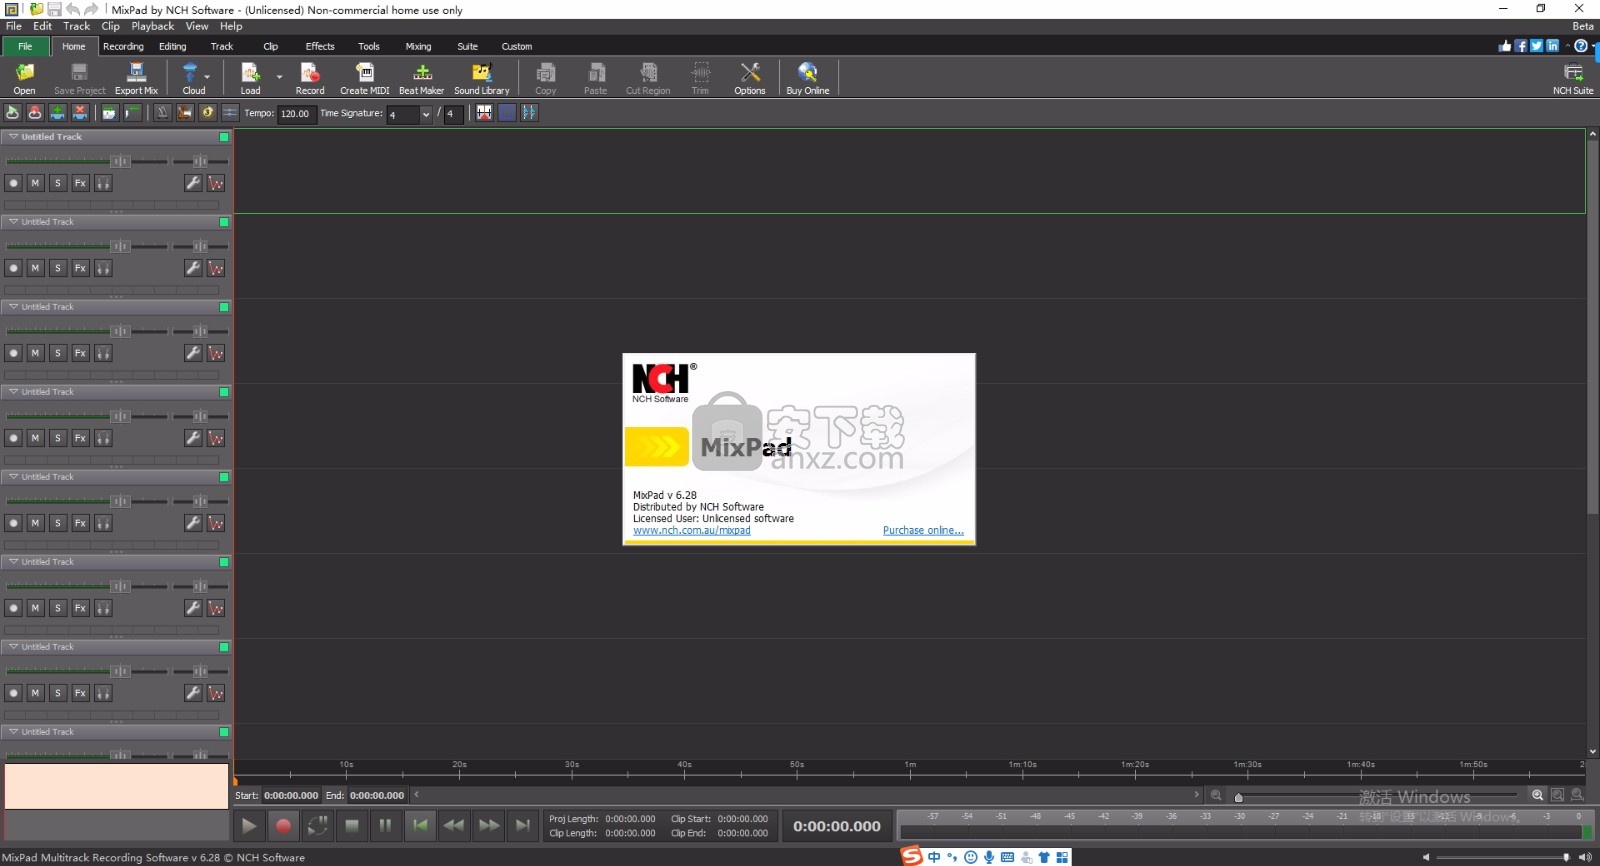
Task: Switch to the Mixing ribbon tab
Action: tap(418, 46)
